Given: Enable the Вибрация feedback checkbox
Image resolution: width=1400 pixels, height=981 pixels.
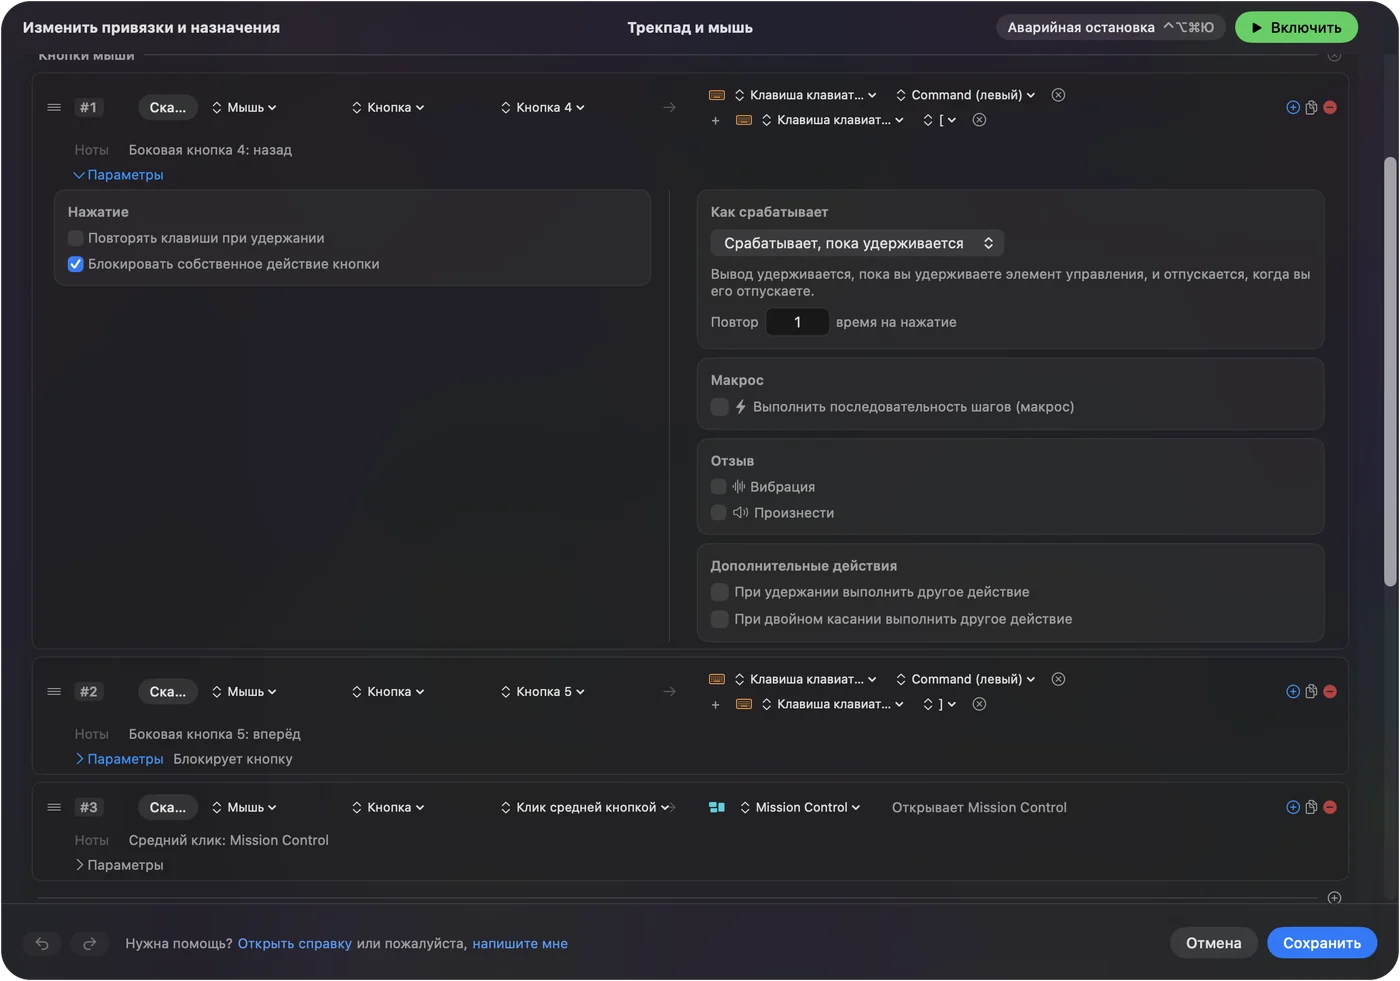Looking at the screenshot, I should click(718, 487).
